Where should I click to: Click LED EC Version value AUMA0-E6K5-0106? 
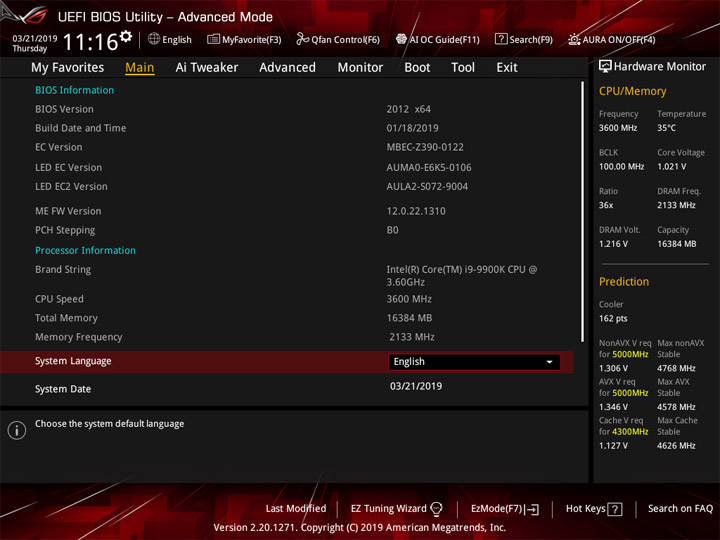click(x=429, y=168)
